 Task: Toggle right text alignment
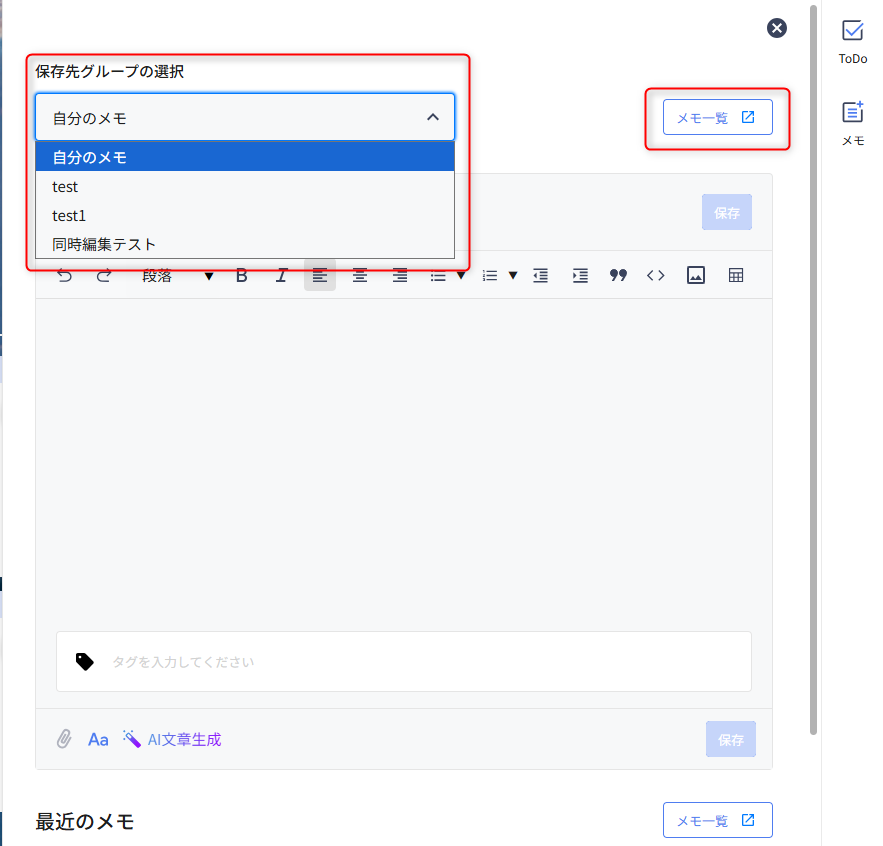400,276
